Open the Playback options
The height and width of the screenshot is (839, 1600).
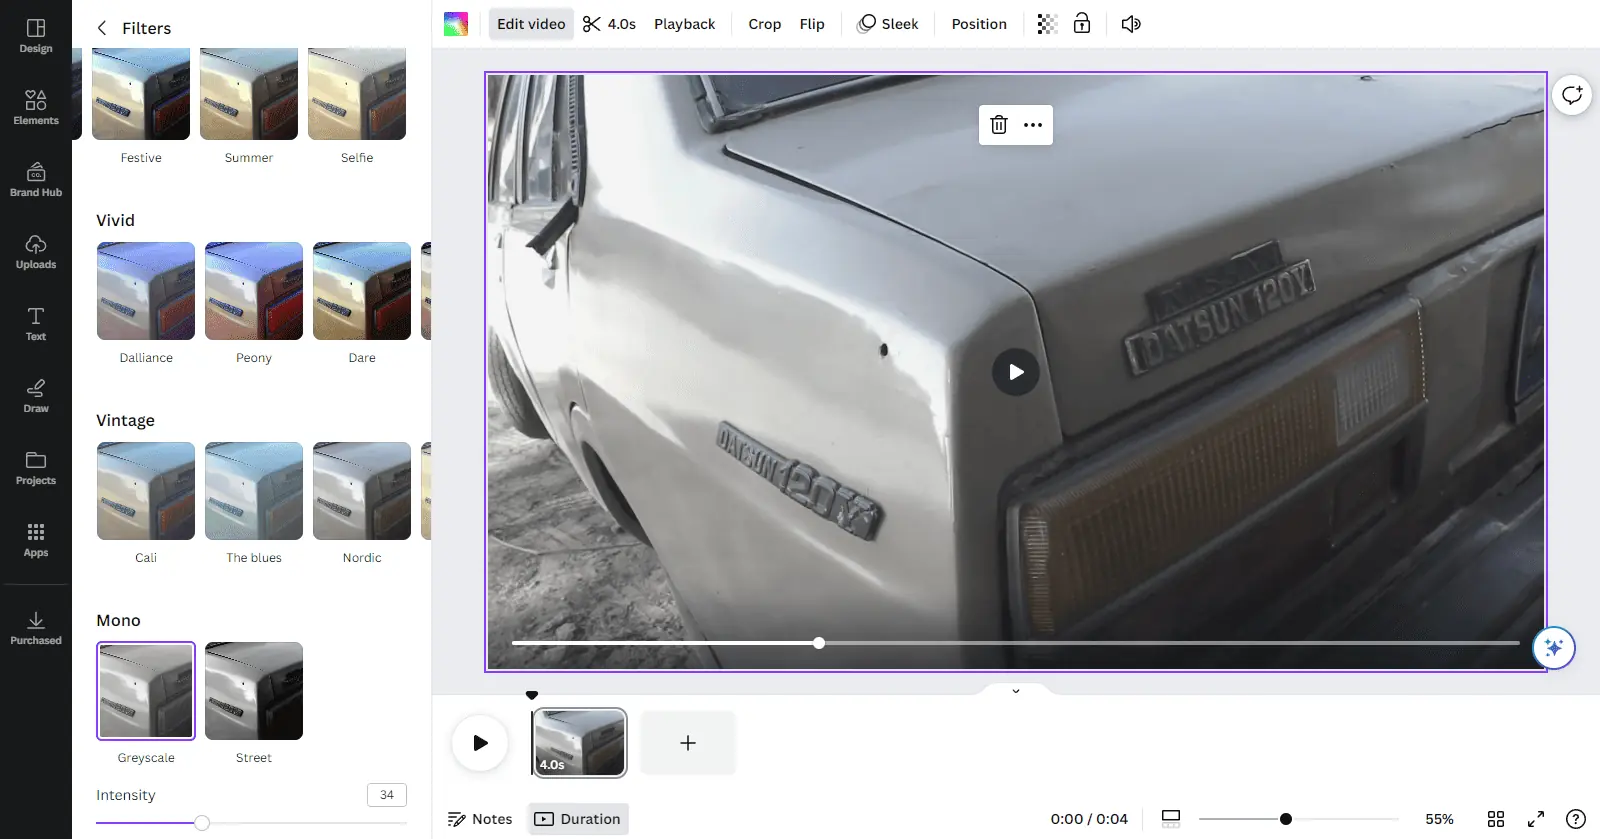[685, 24]
